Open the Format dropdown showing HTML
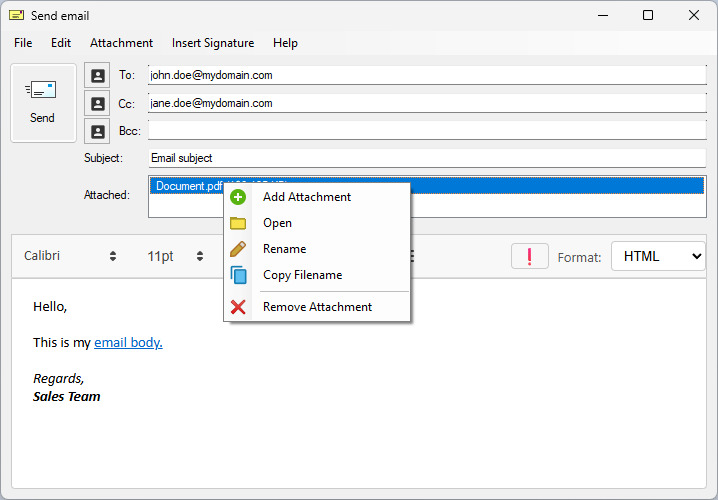718x500 pixels. click(x=658, y=256)
